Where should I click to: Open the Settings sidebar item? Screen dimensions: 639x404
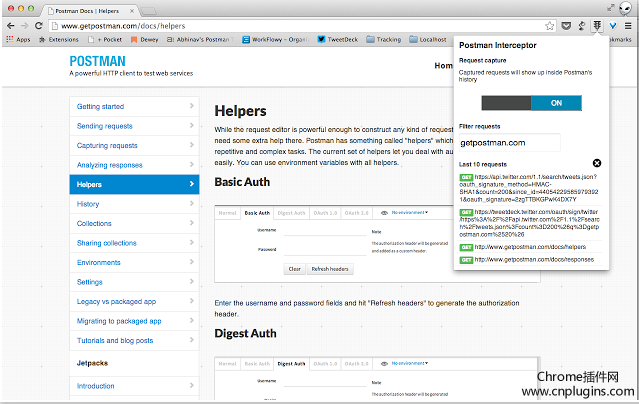[x=134, y=282]
